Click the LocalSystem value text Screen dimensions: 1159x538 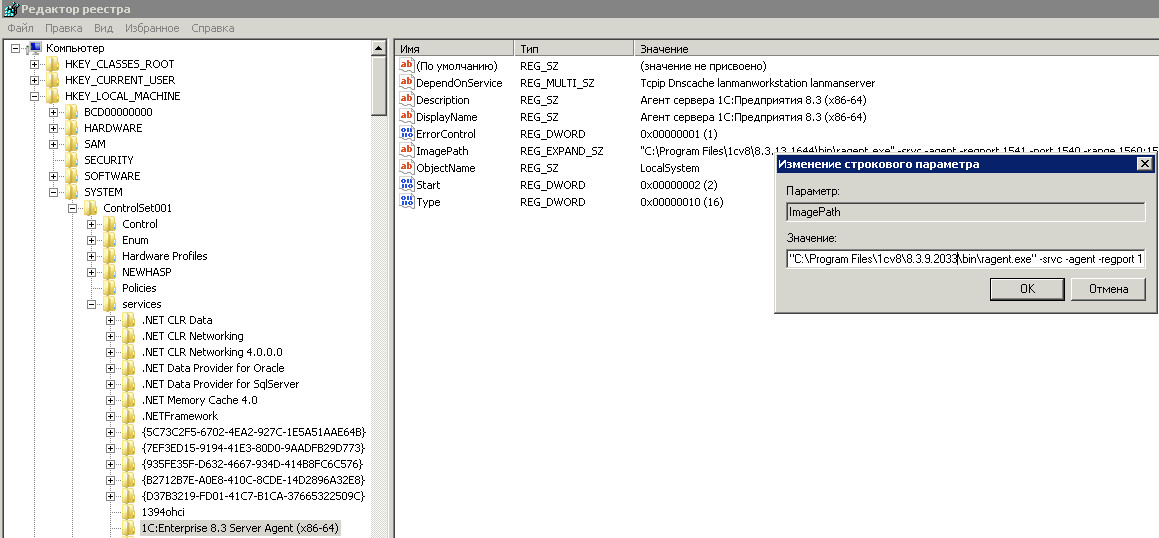[670, 168]
